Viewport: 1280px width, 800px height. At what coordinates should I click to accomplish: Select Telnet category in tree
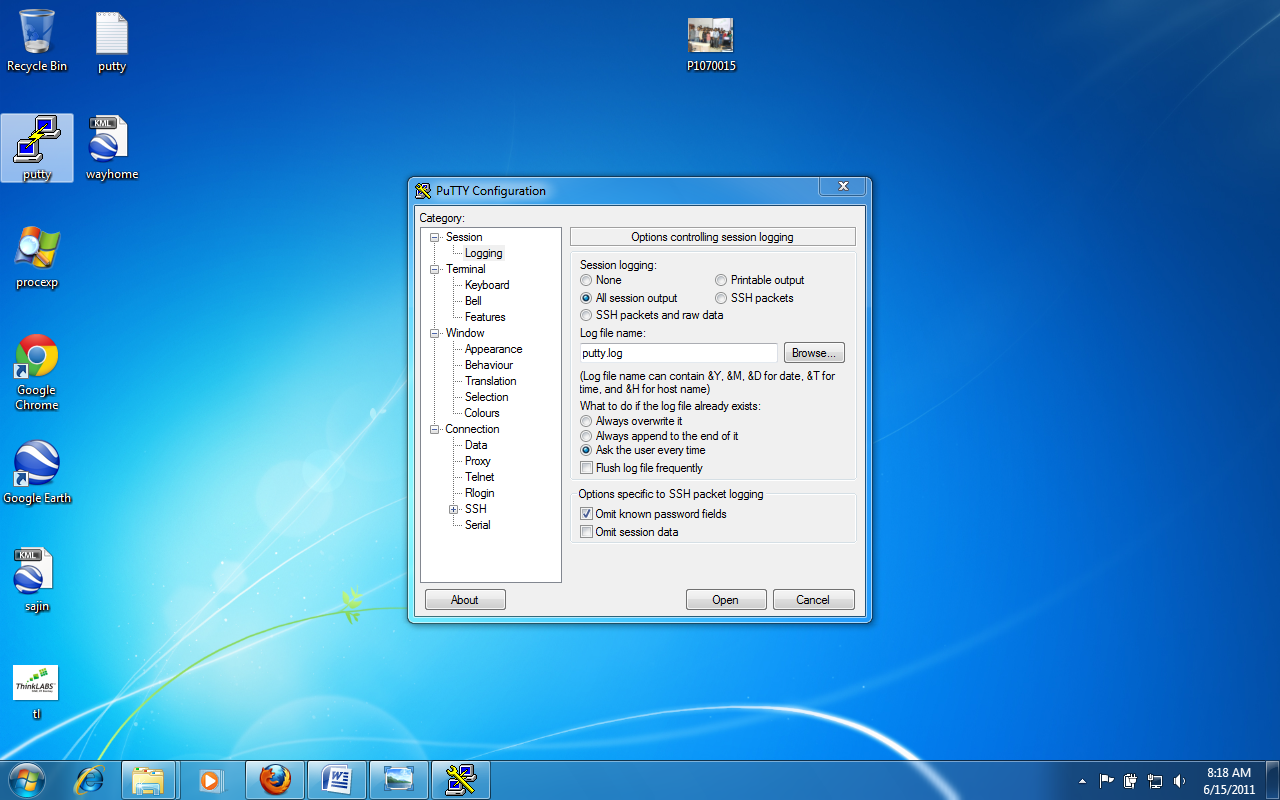(x=480, y=477)
